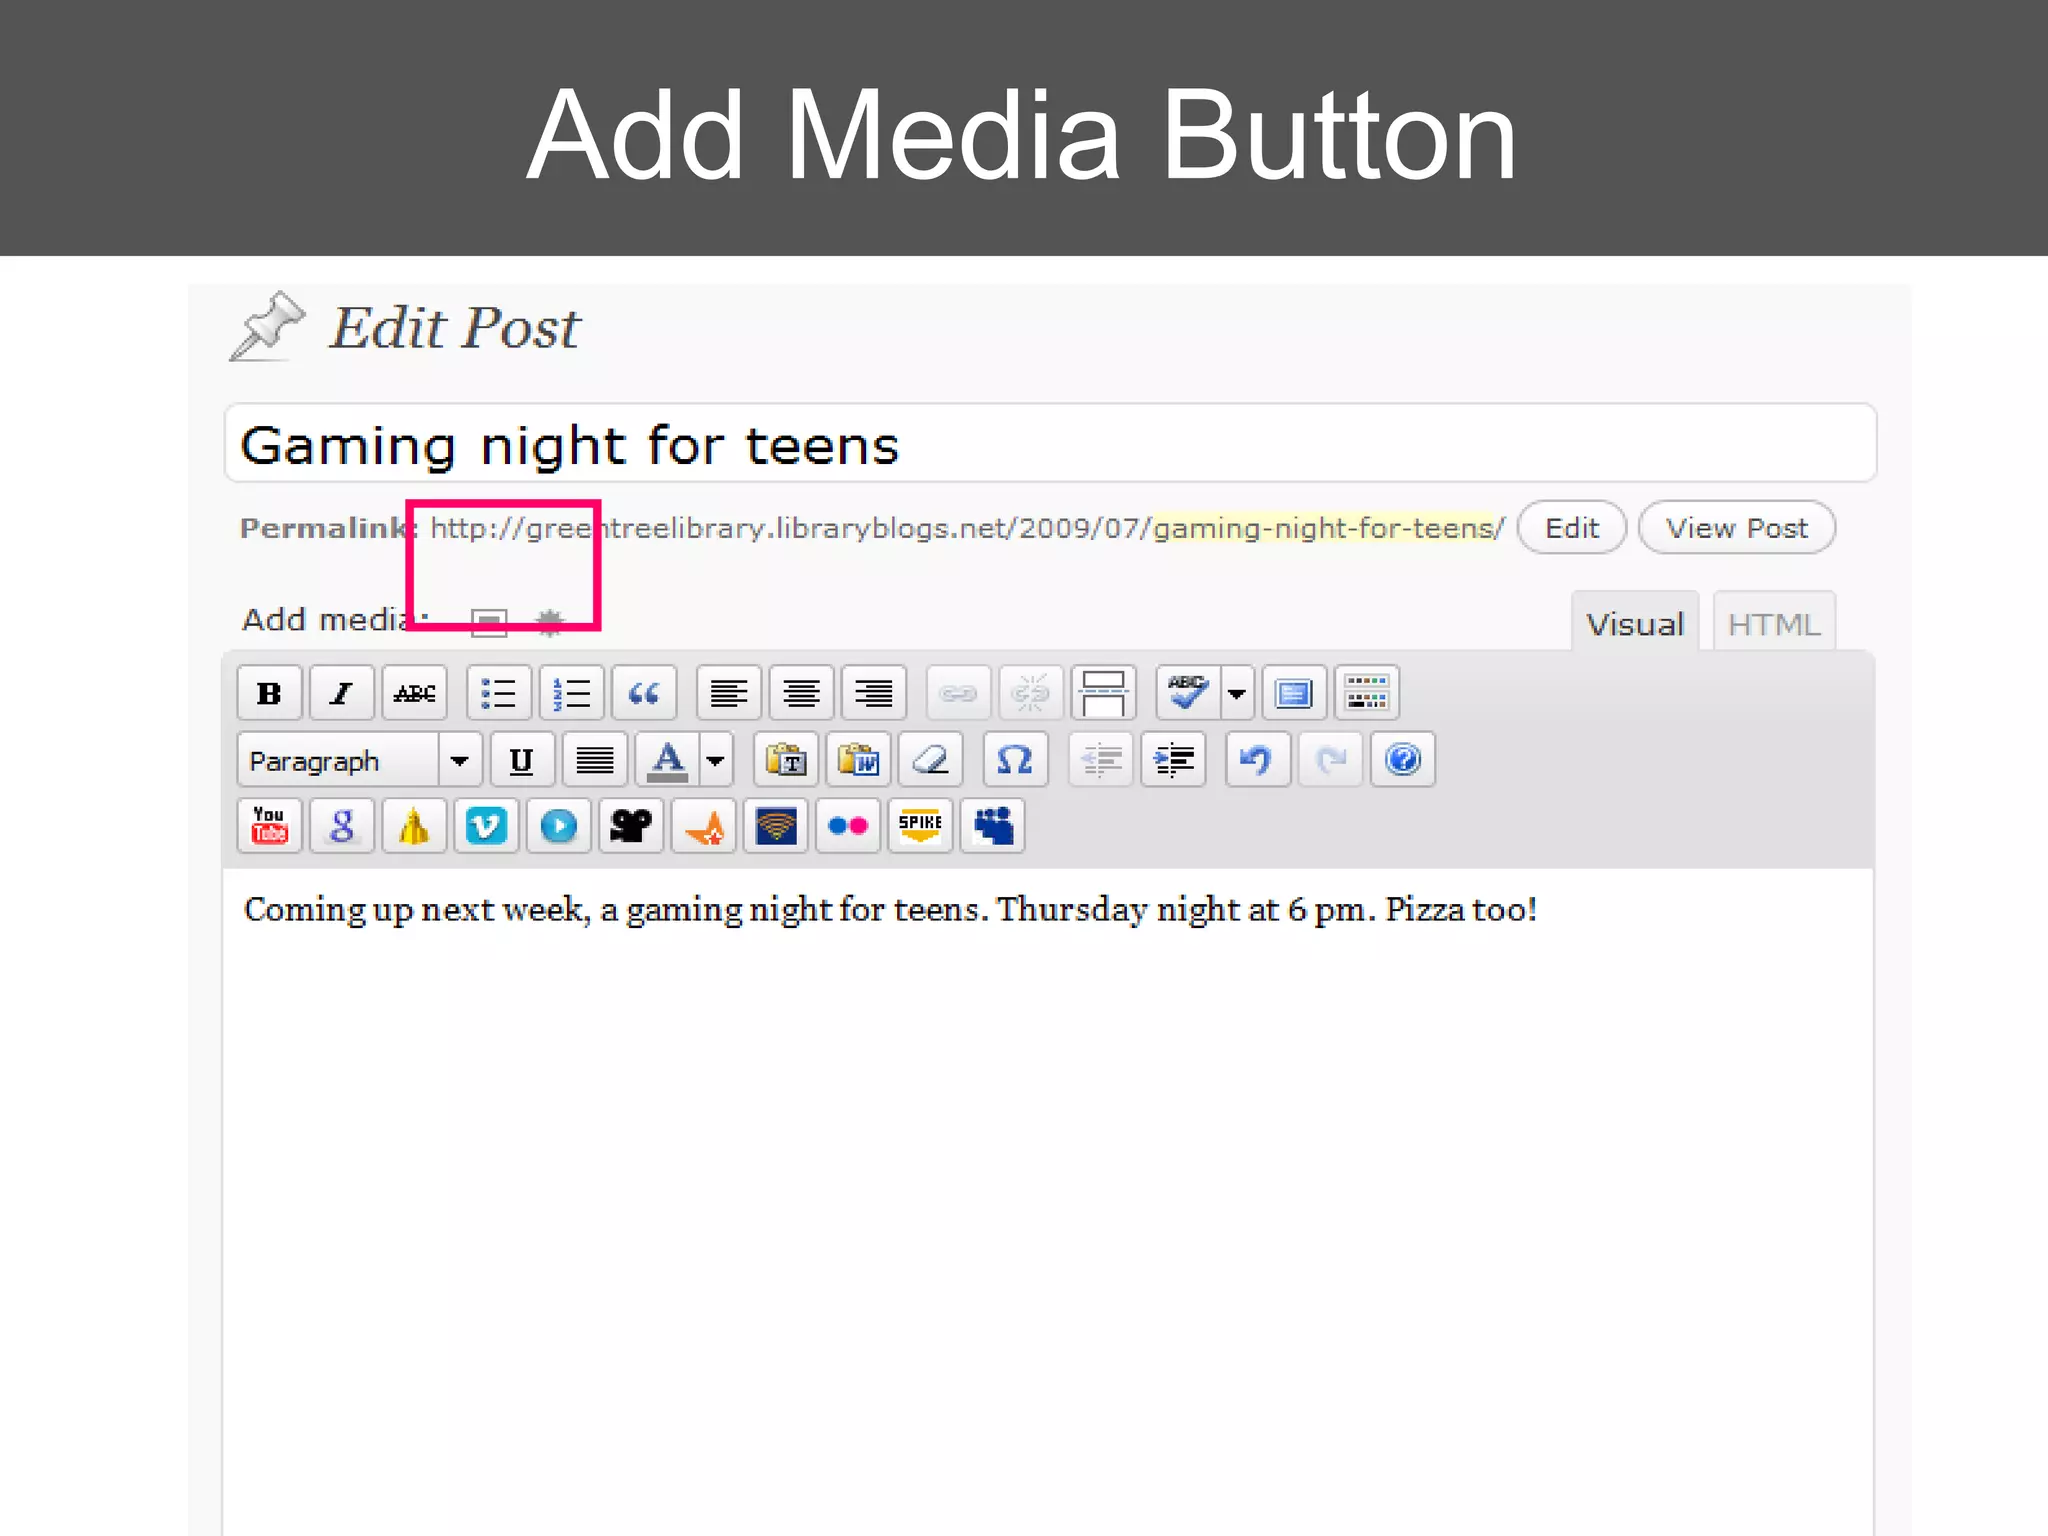Viewport: 2048px width, 1536px height.
Task: Embed a Vimeo video
Action: [x=486, y=826]
